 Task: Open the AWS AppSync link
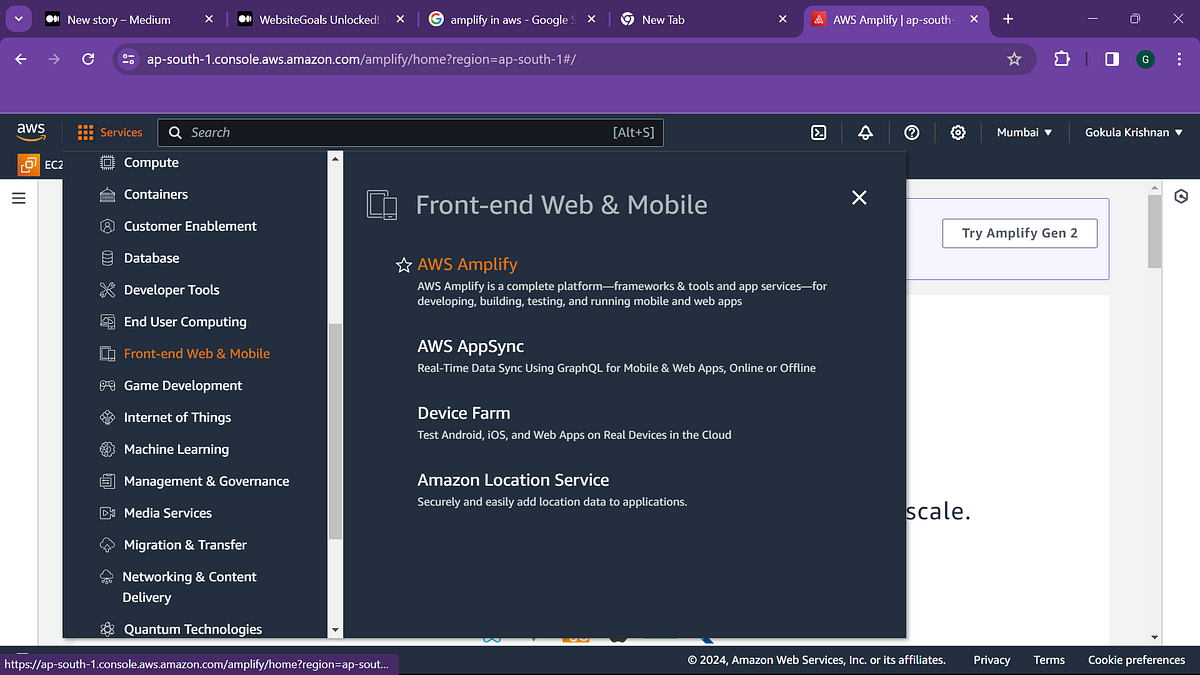[470, 346]
